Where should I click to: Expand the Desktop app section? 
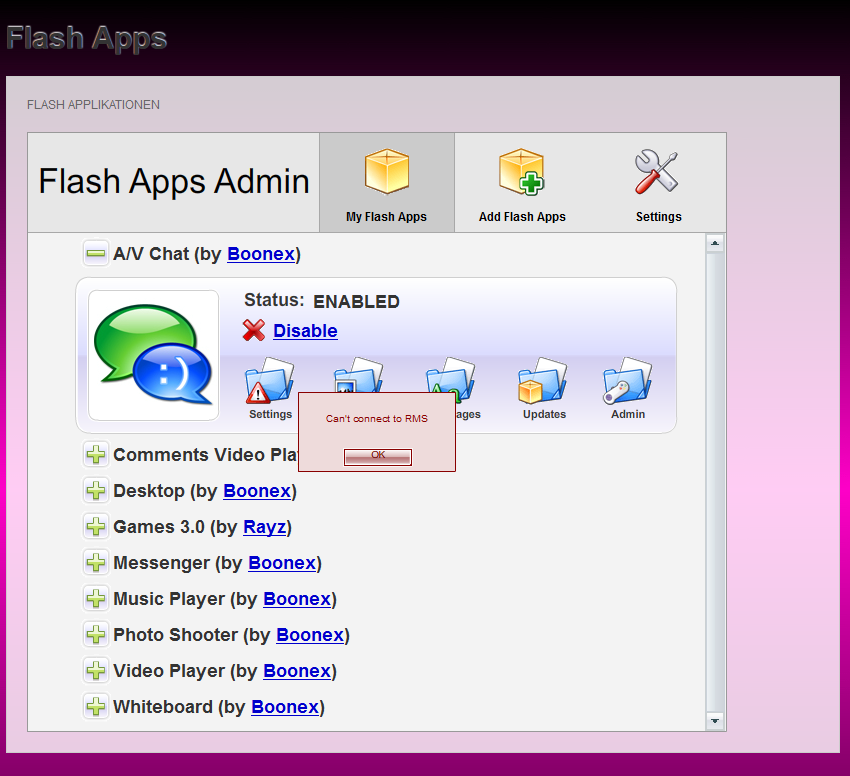click(96, 491)
